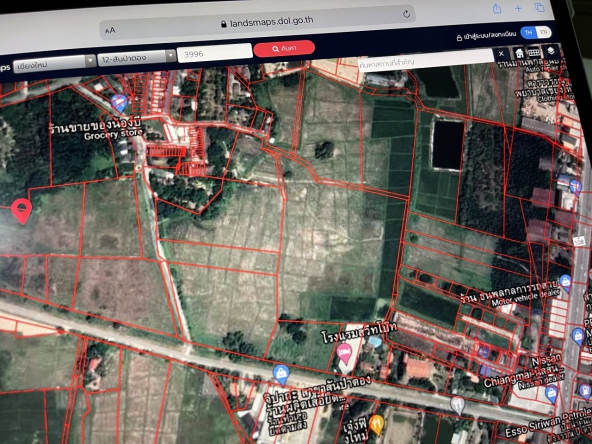
Task: Reload the page in address bar
Action: [x=406, y=14]
